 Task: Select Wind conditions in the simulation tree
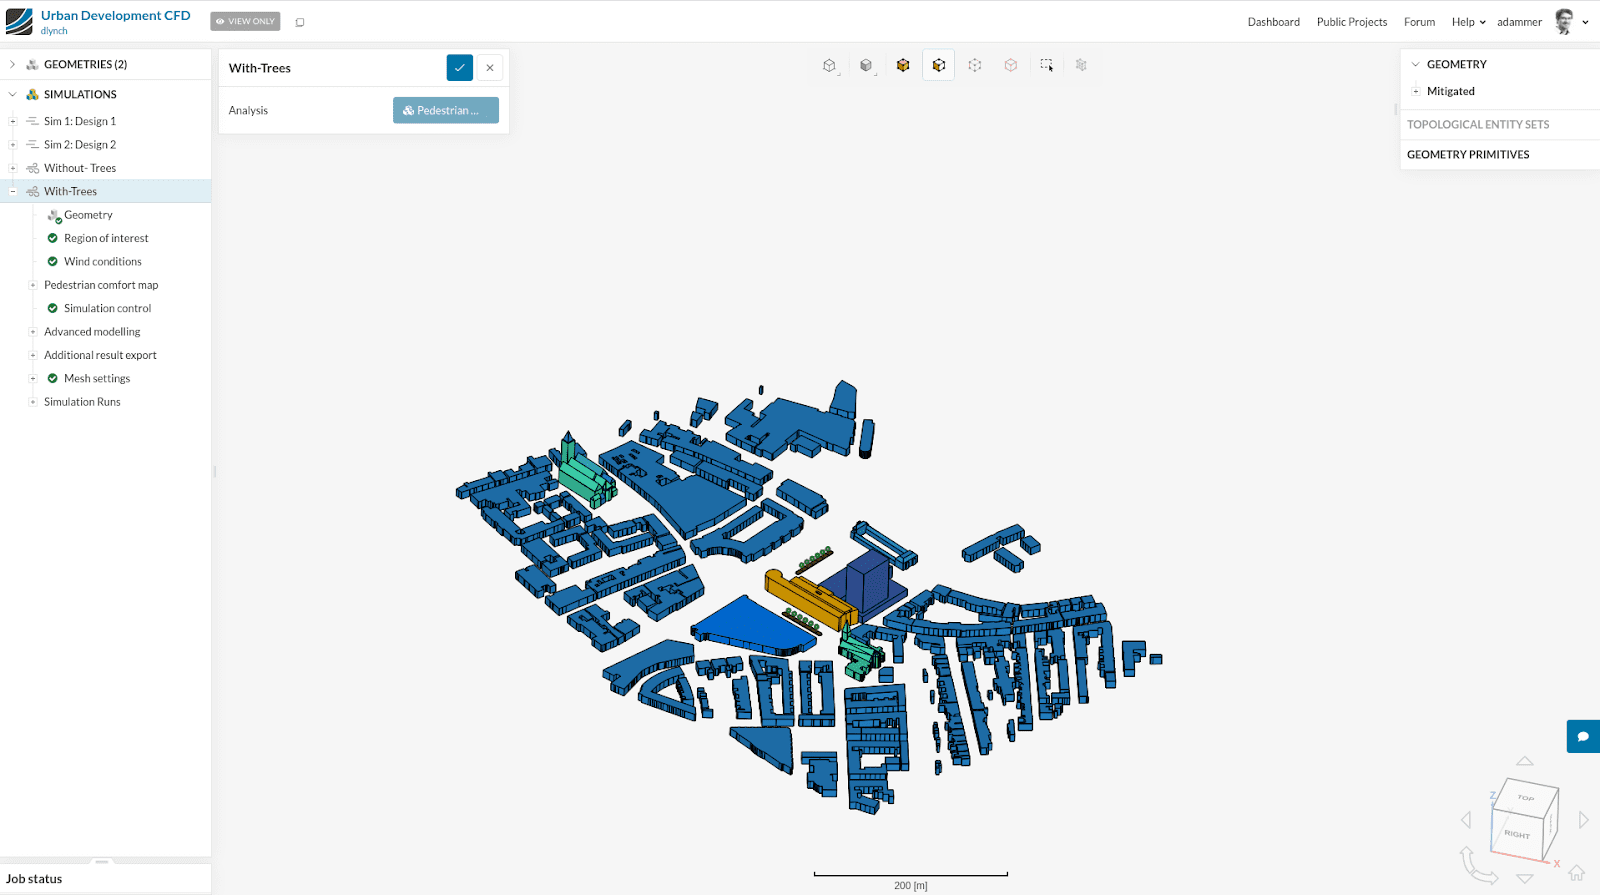click(103, 262)
